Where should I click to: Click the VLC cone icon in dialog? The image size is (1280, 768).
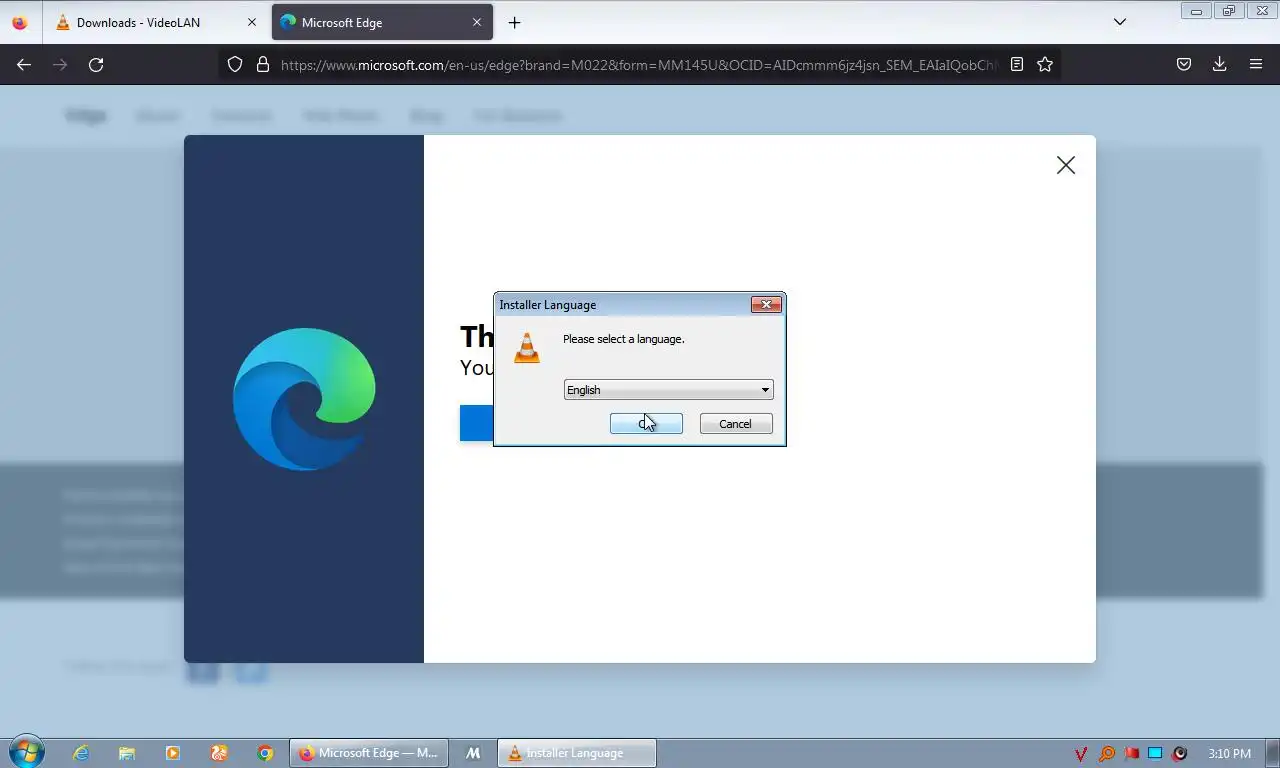tap(527, 348)
